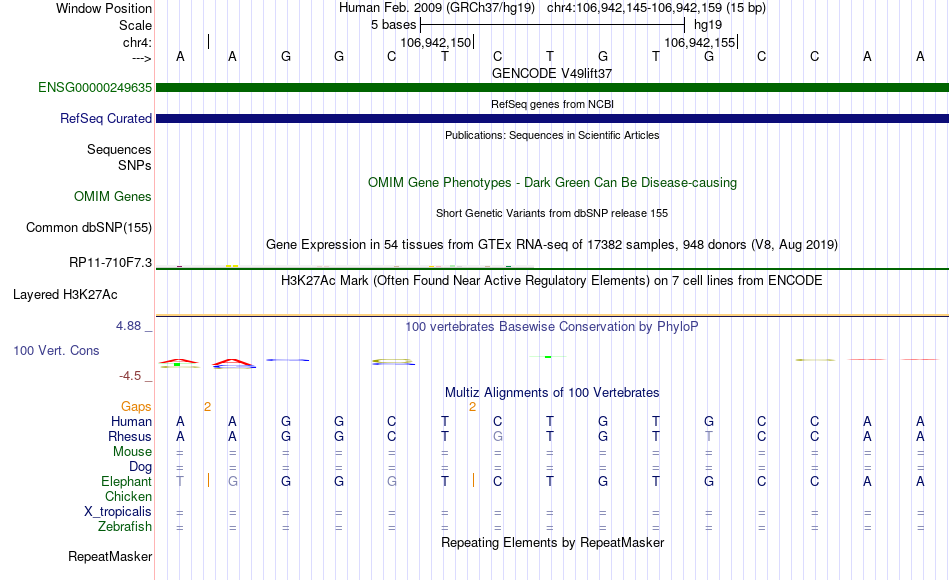This screenshot has width=950, height=580.
Task: Click Short Genetic Variants from dbSNP title
Action: tap(552, 213)
